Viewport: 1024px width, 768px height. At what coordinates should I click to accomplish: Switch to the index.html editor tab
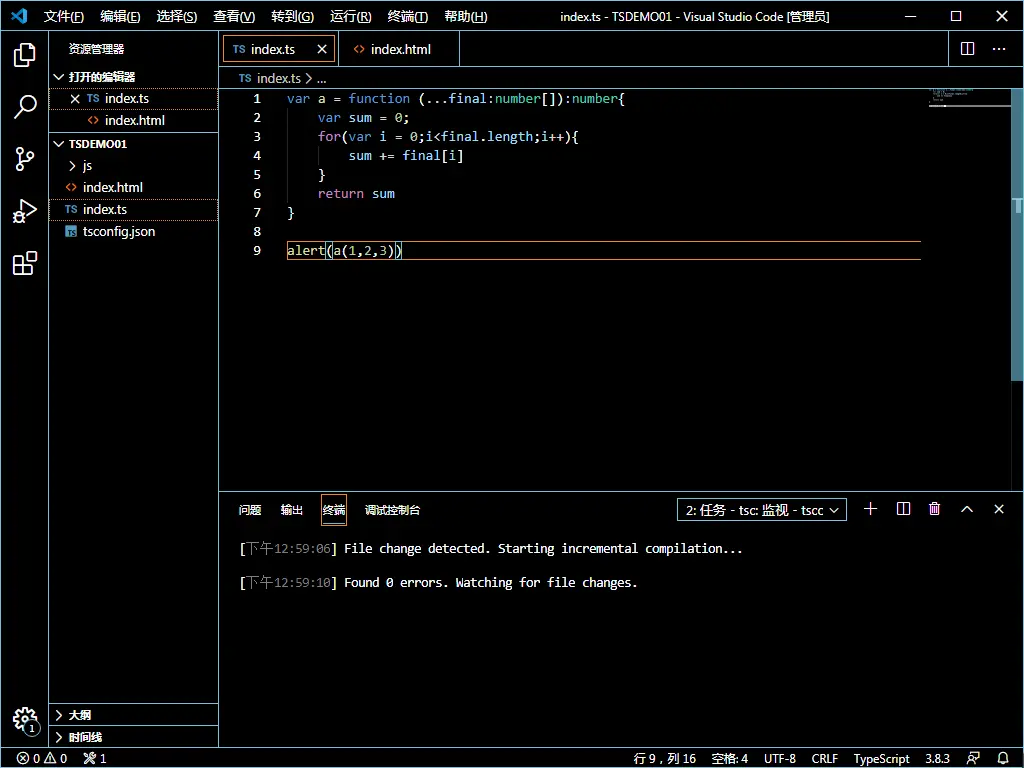coord(398,49)
